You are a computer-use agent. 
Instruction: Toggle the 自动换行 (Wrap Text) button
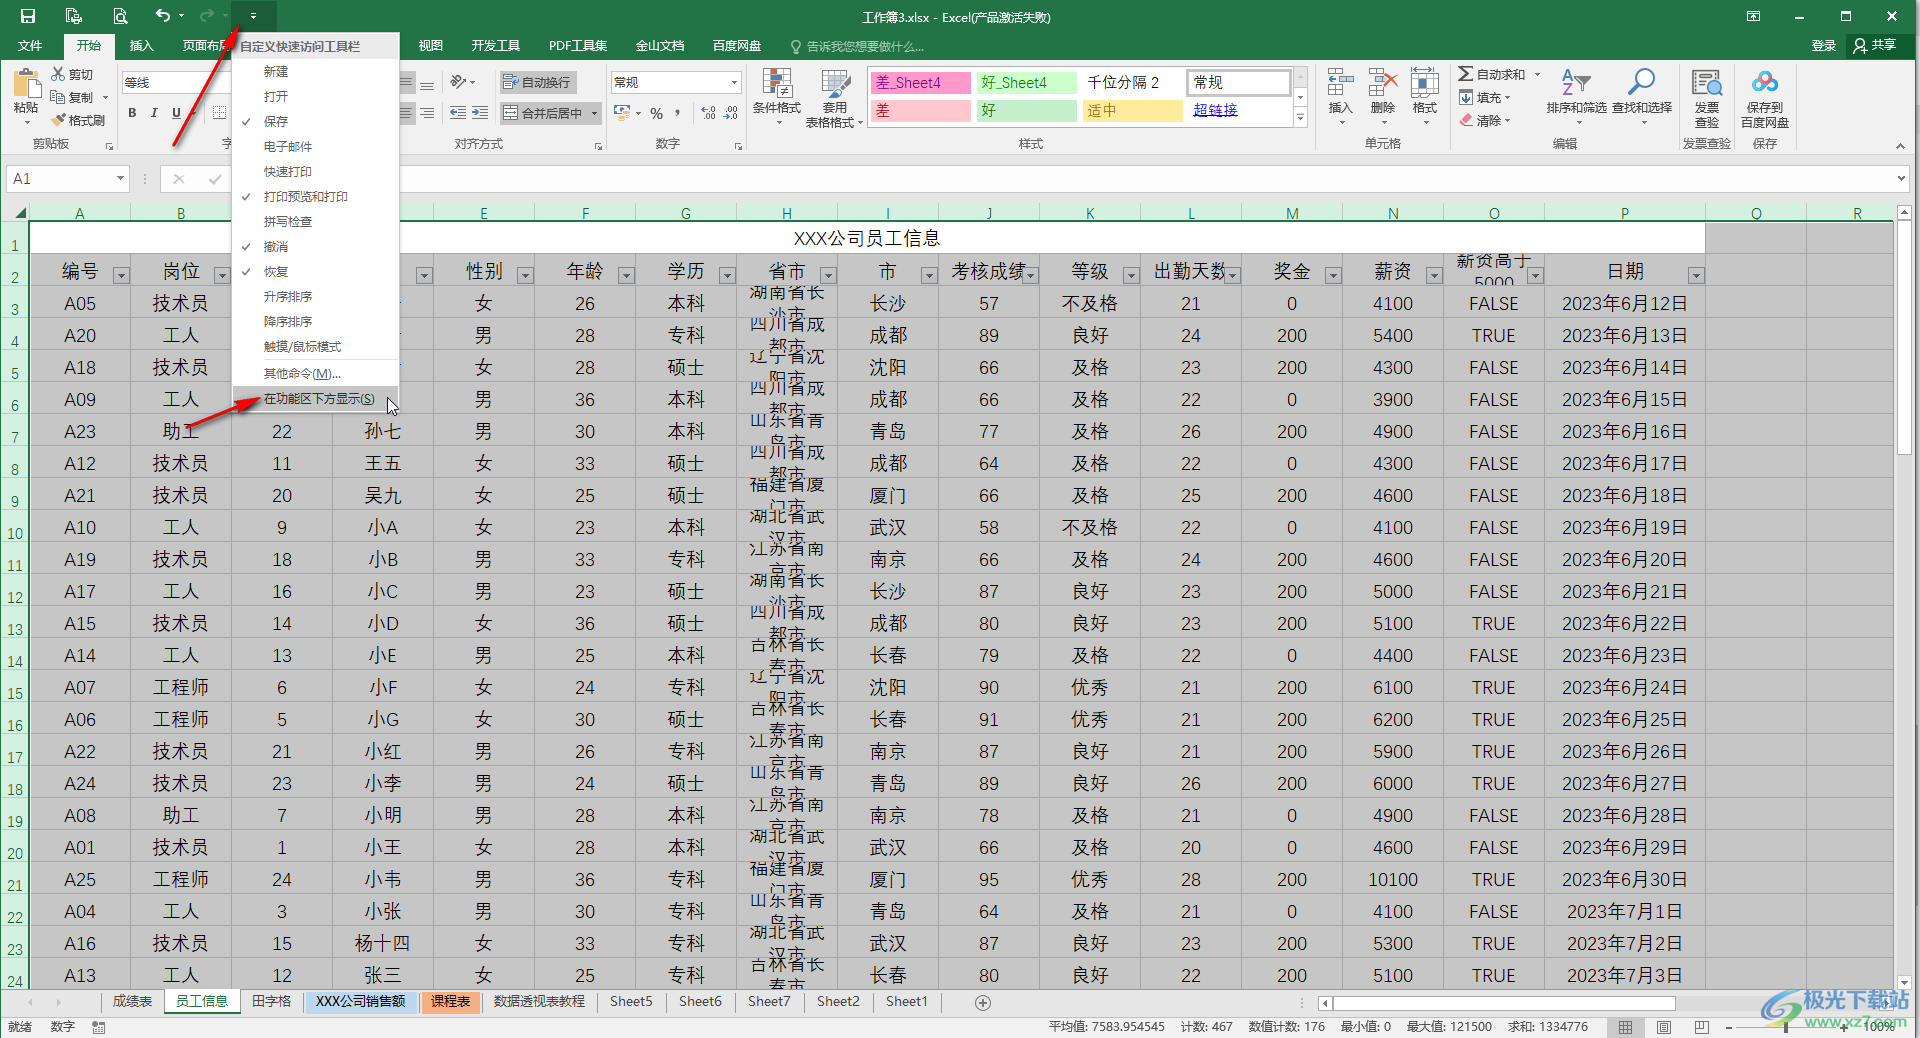pyautogui.click(x=537, y=82)
